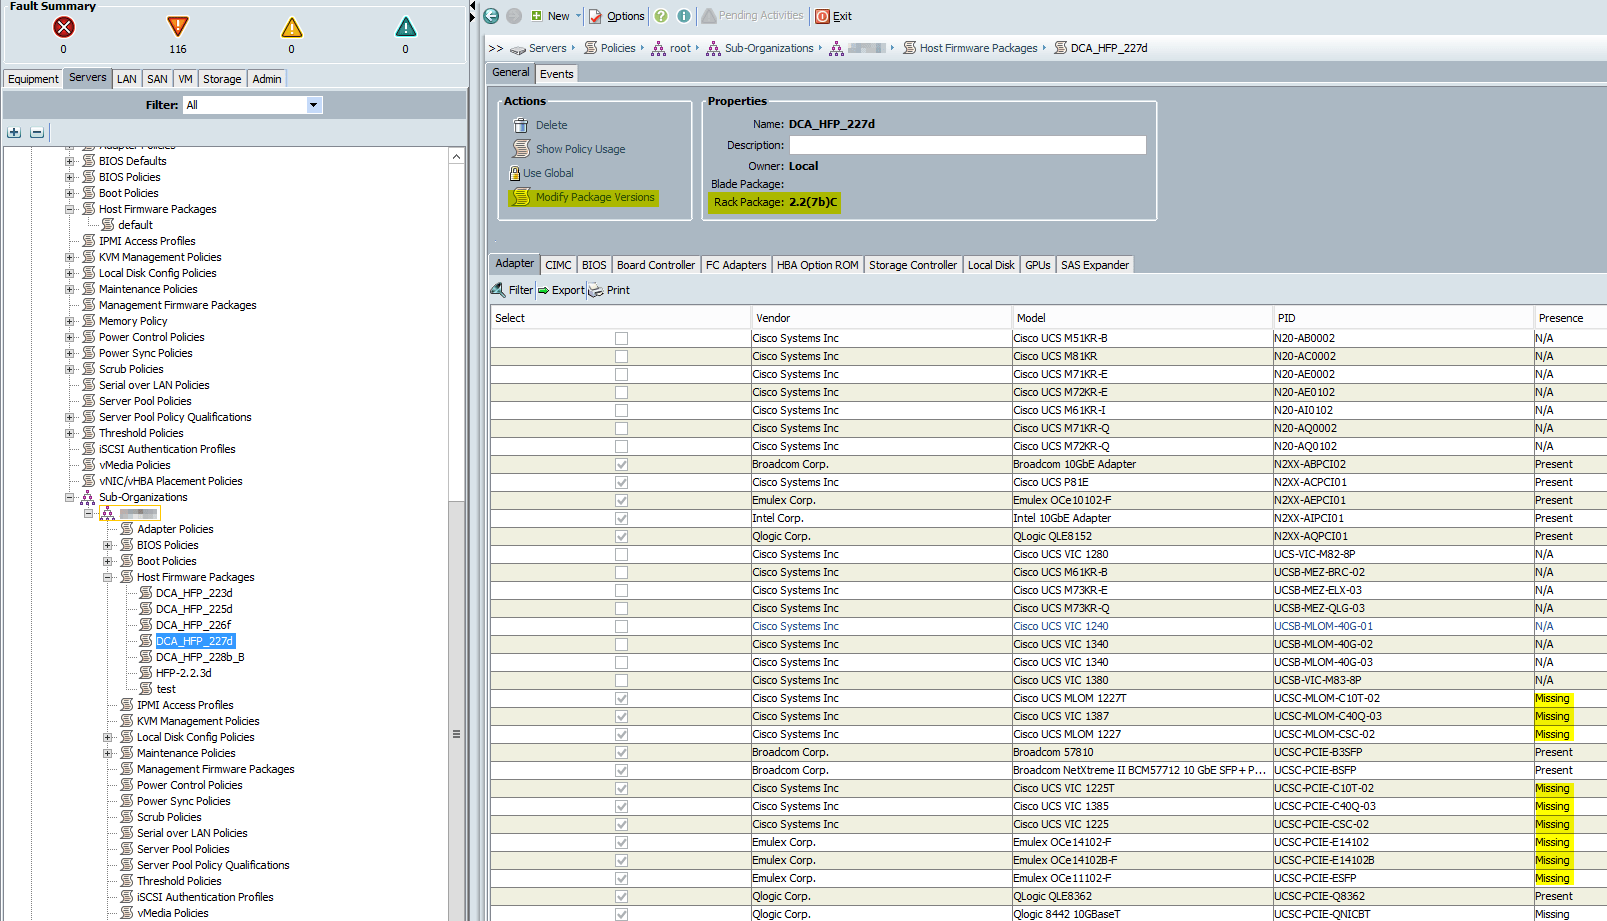
Task: Expand the BIOS Defaults tree node
Action: point(70,161)
